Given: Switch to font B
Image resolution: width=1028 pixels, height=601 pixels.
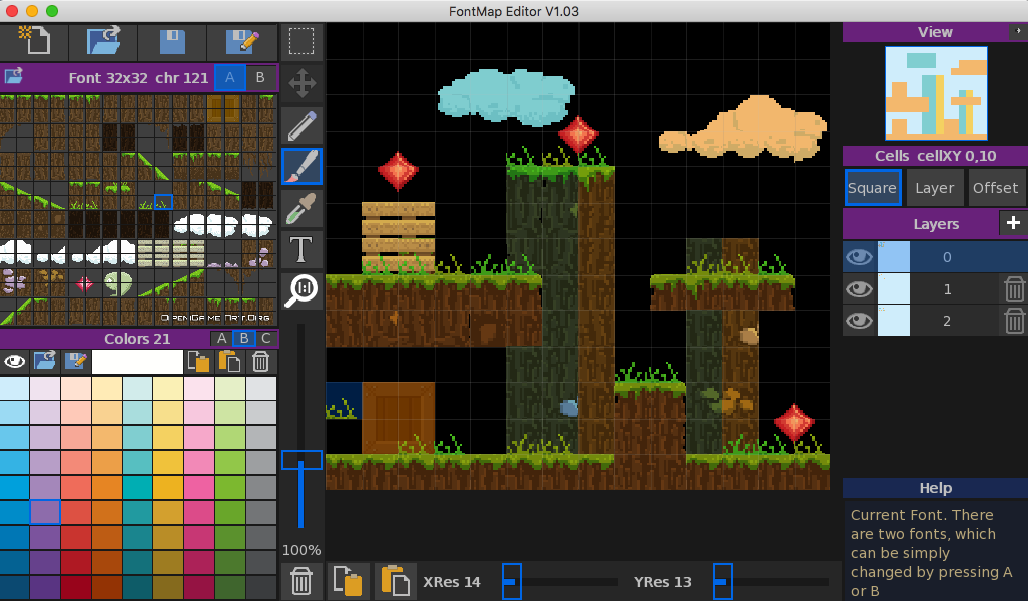Looking at the screenshot, I should pos(260,77).
